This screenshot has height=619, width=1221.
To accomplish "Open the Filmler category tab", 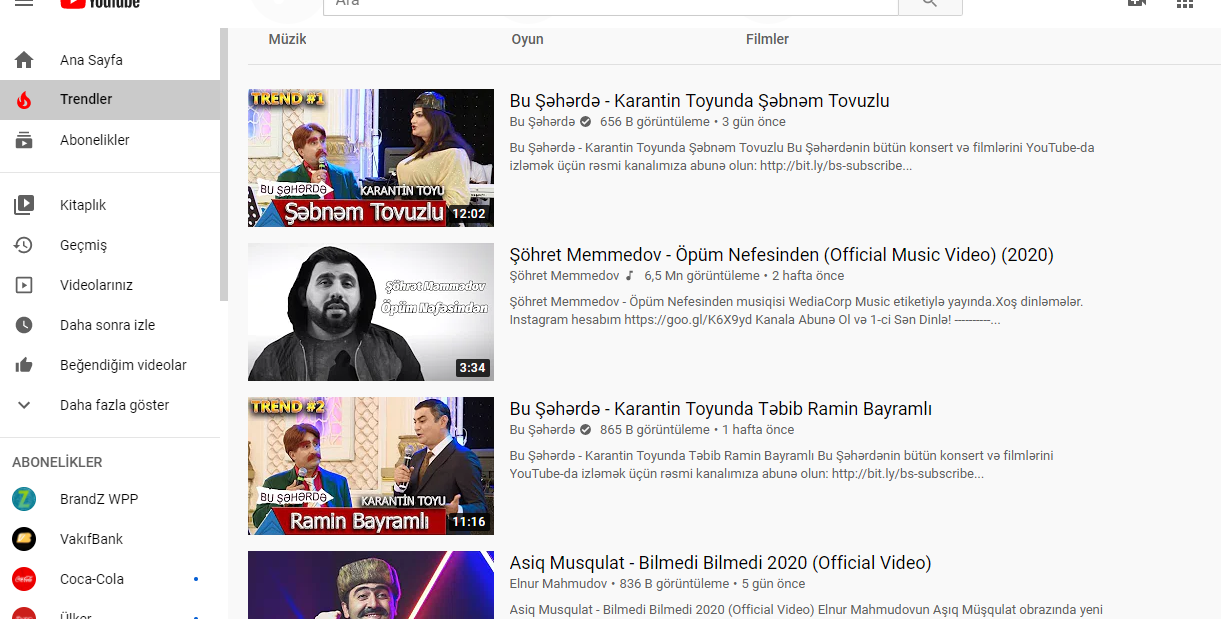I will 767,39.
